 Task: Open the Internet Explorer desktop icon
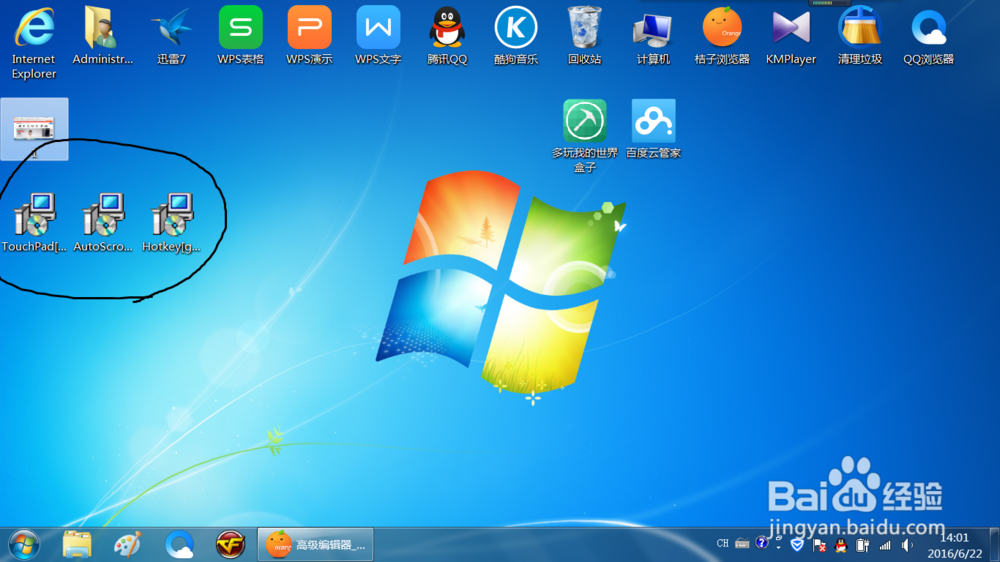tap(34, 42)
